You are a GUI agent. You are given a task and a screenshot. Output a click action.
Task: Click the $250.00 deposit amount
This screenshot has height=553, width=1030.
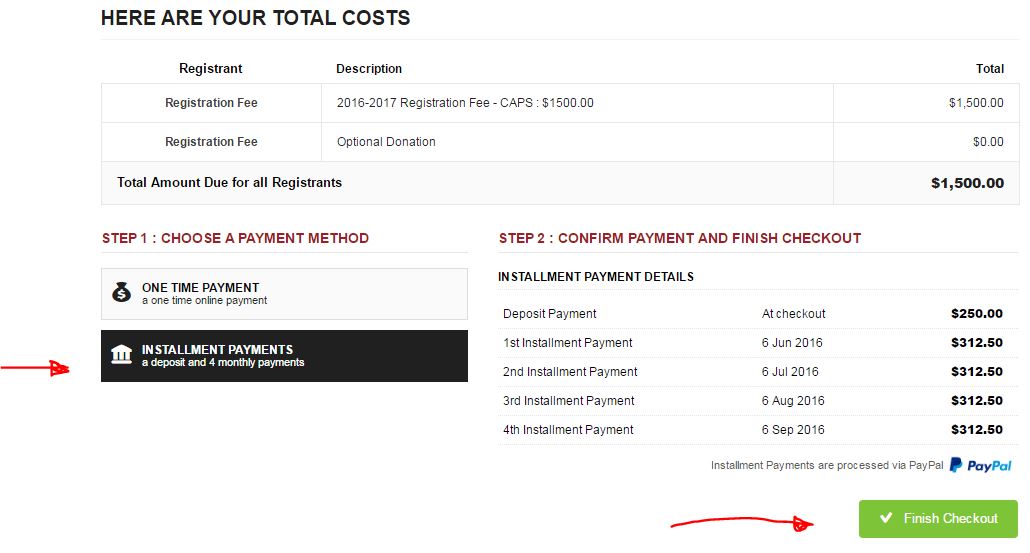976,314
